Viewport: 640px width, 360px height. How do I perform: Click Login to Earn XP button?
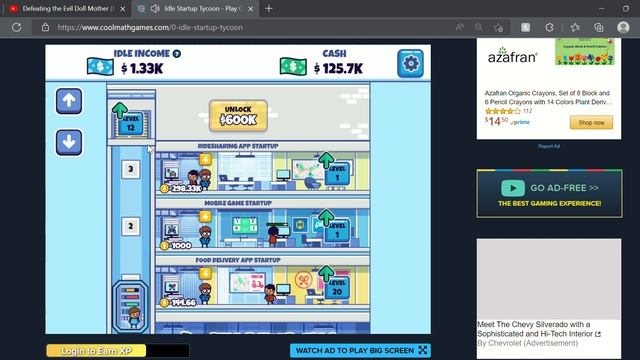[x=96, y=351]
